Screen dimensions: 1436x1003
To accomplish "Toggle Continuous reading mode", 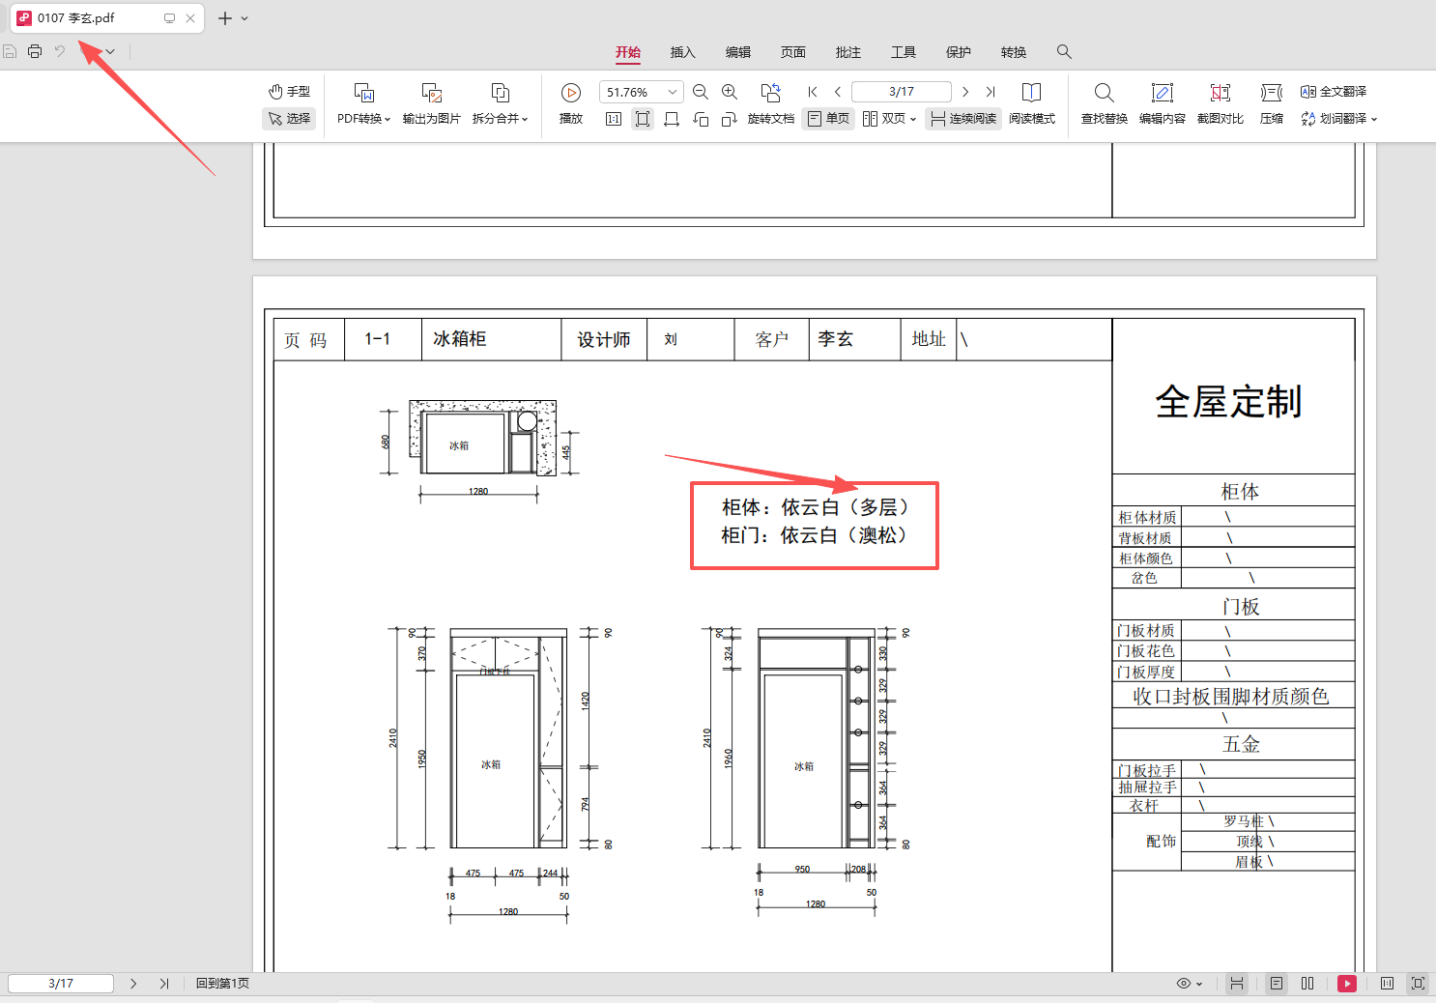I will click(963, 119).
